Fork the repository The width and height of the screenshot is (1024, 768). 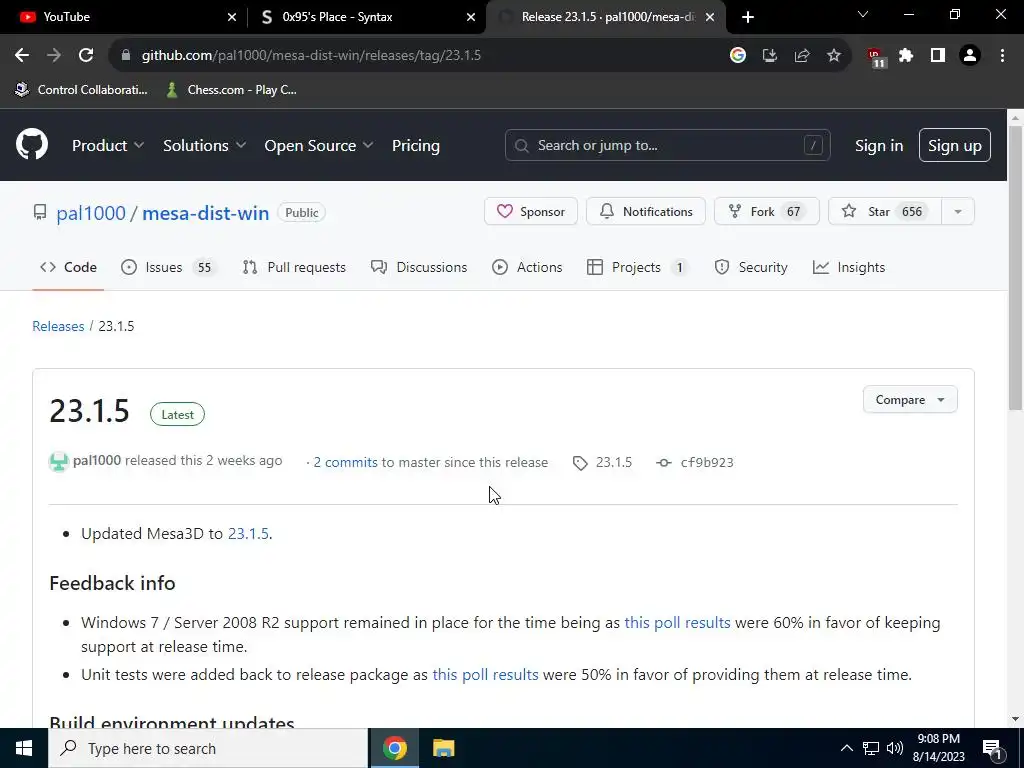[767, 211]
